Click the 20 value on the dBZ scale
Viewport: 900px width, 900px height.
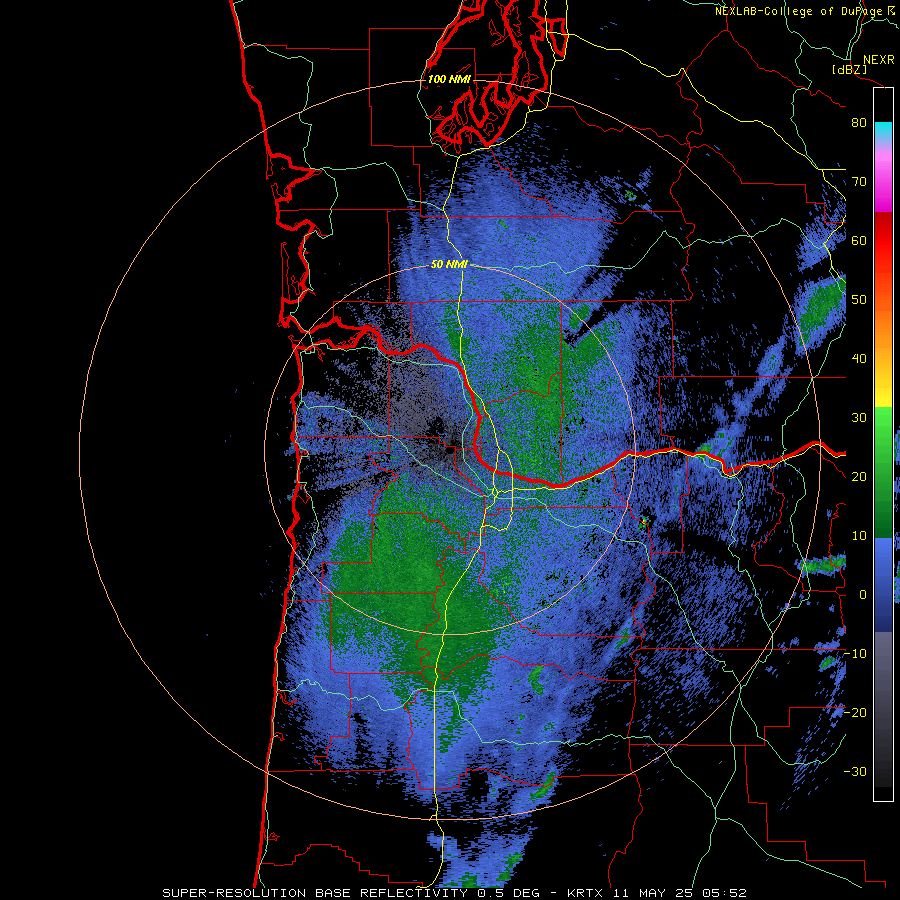859,476
